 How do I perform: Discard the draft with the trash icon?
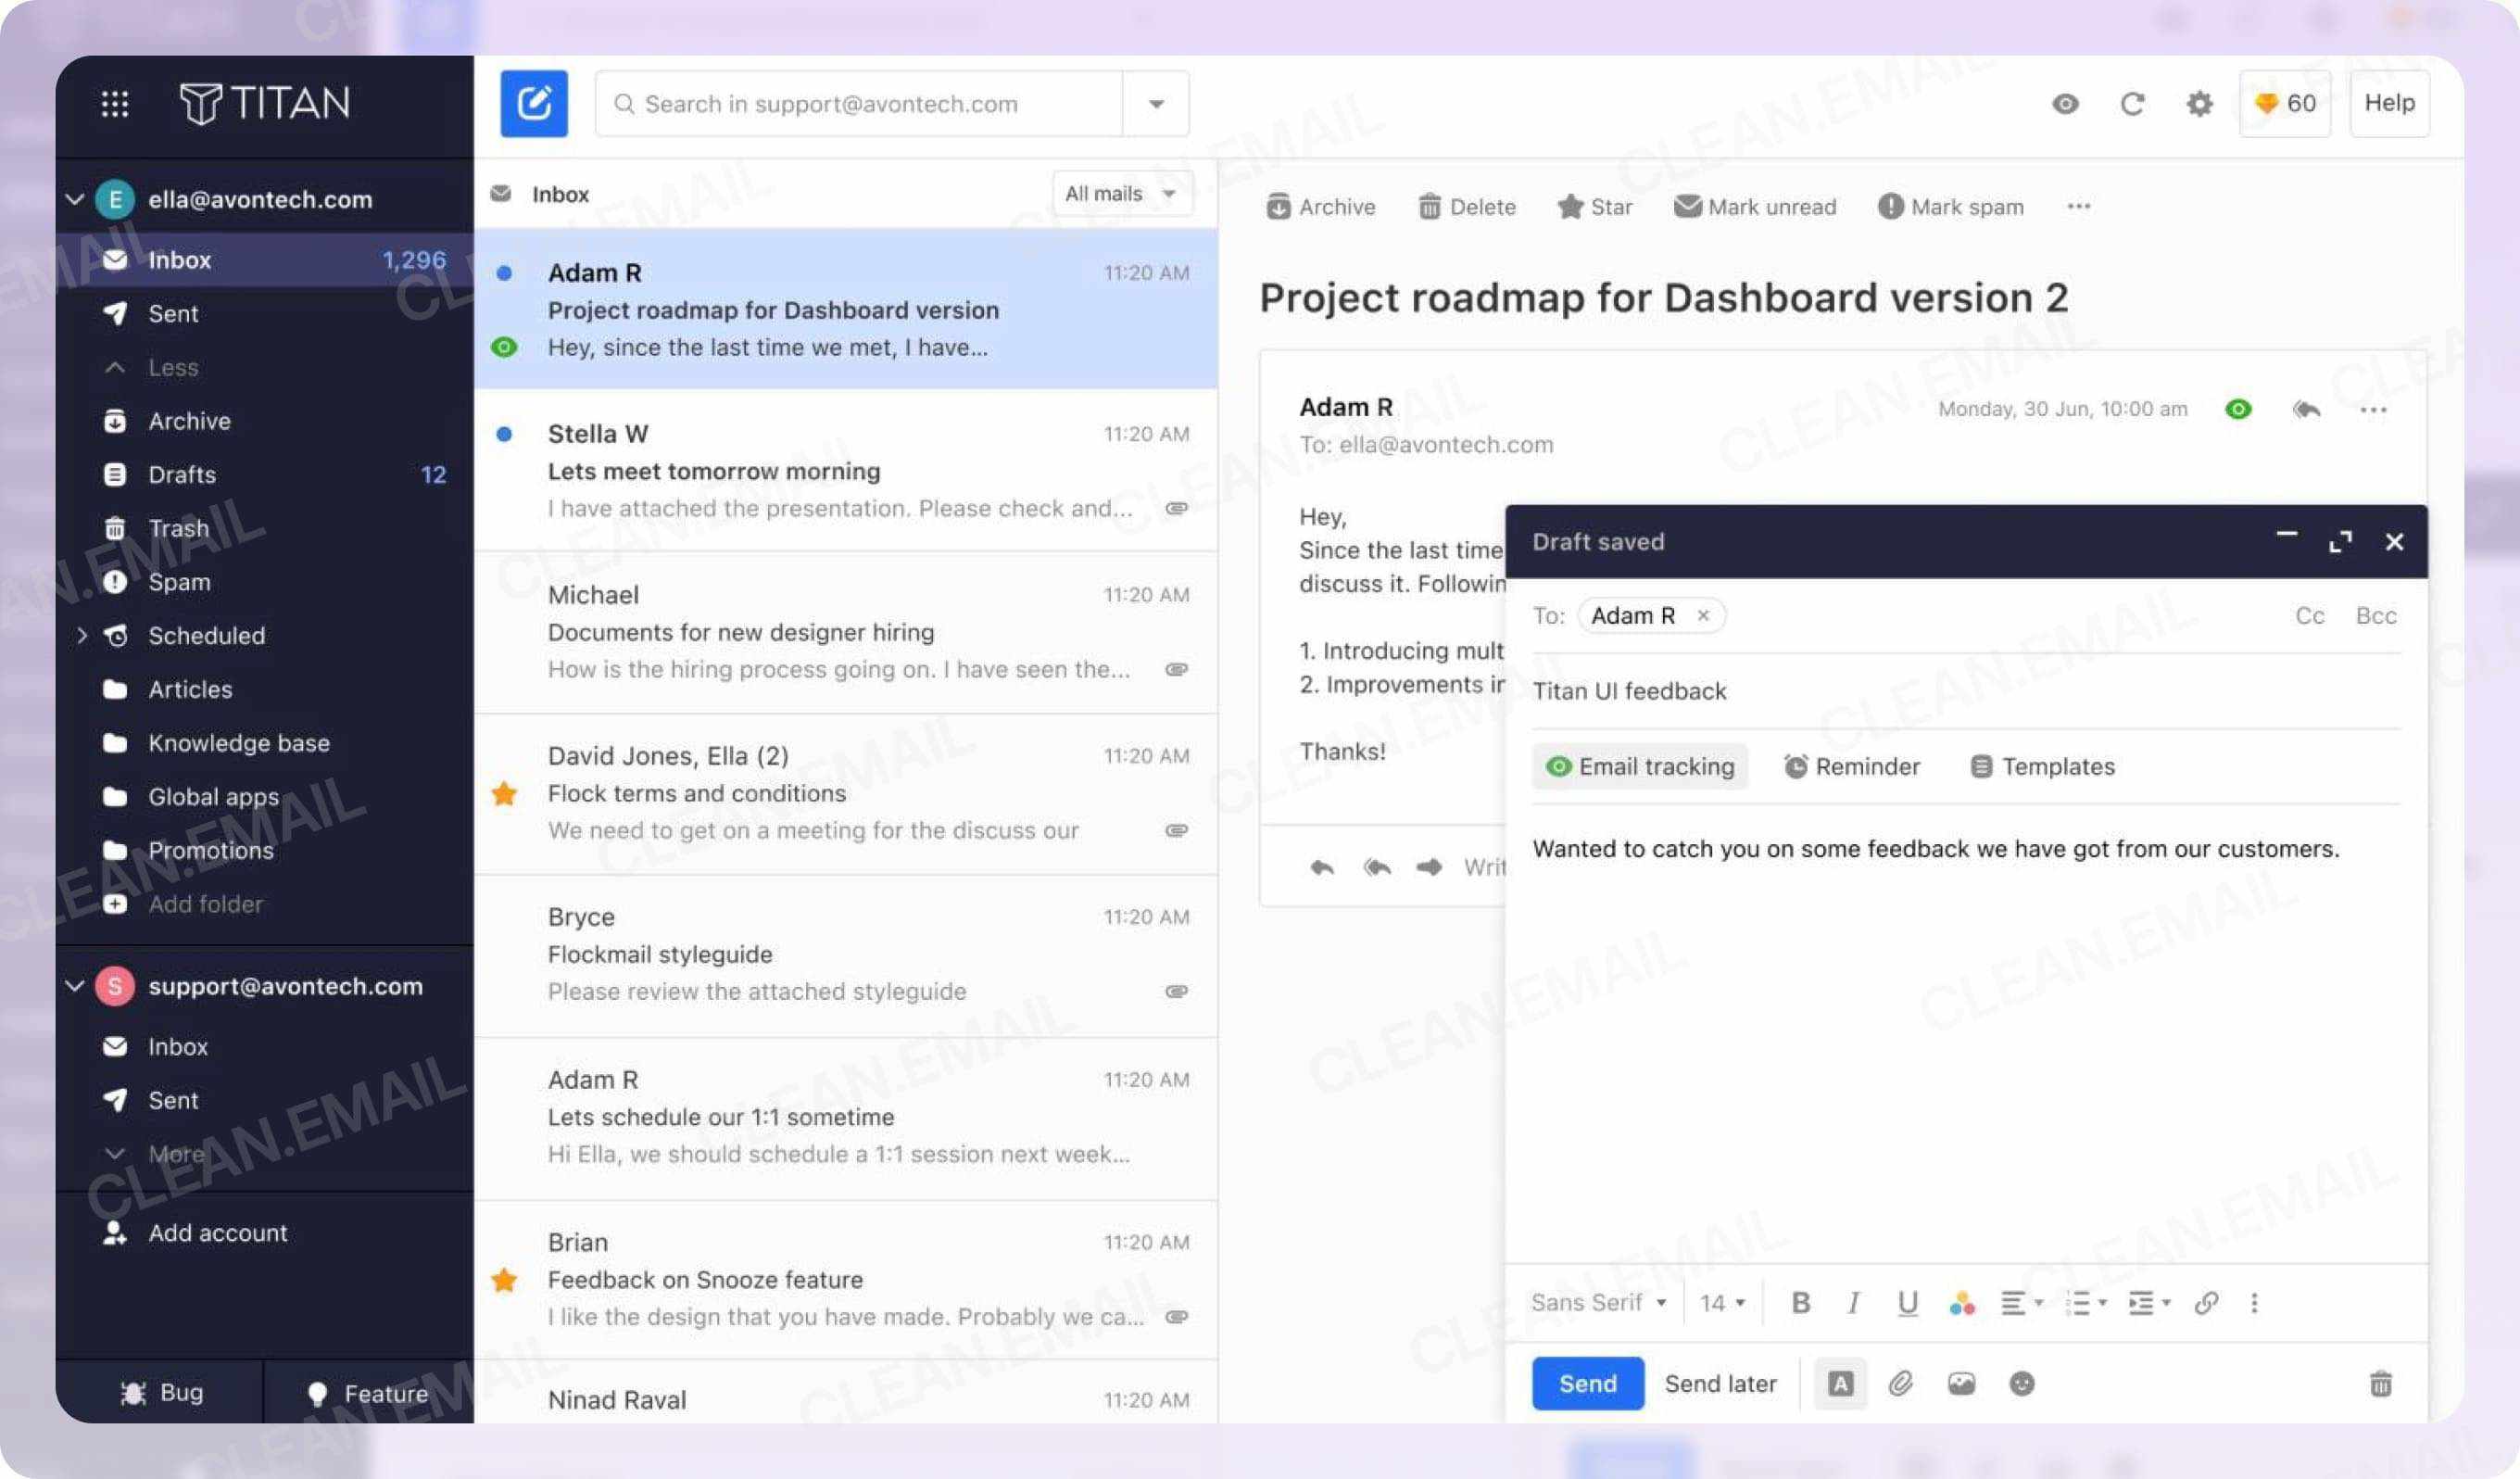pyautogui.click(x=2383, y=1383)
